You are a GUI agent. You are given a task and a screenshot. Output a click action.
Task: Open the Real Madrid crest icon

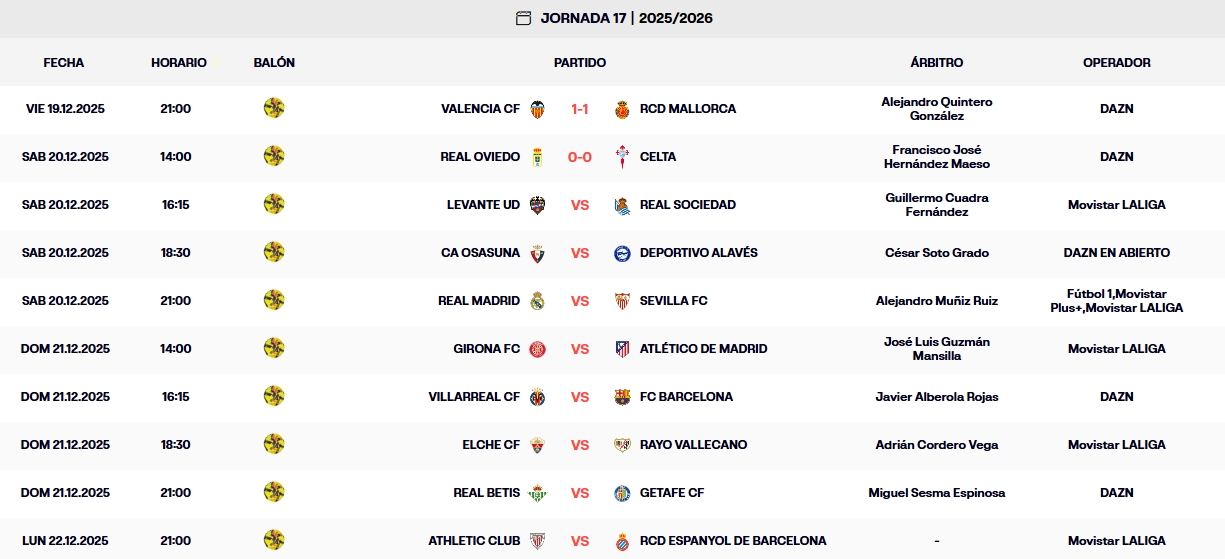click(537, 301)
